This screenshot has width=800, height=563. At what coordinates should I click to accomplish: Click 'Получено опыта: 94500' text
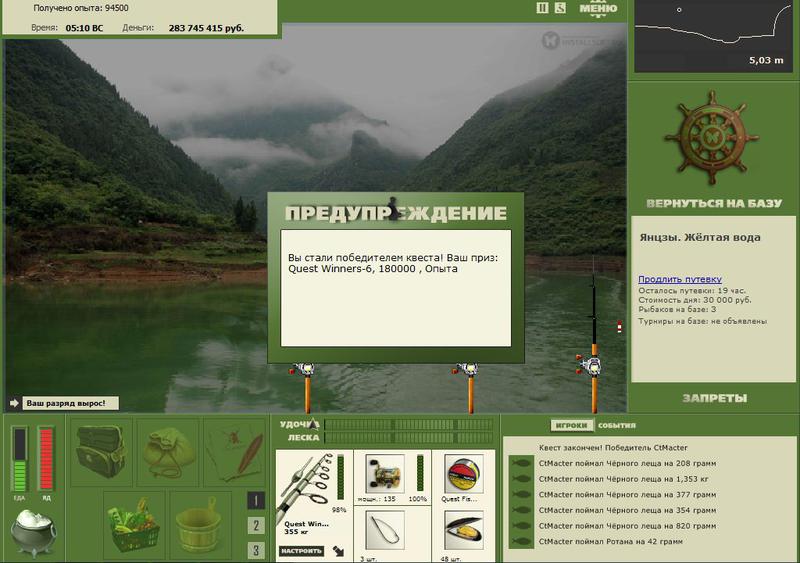point(81,8)
